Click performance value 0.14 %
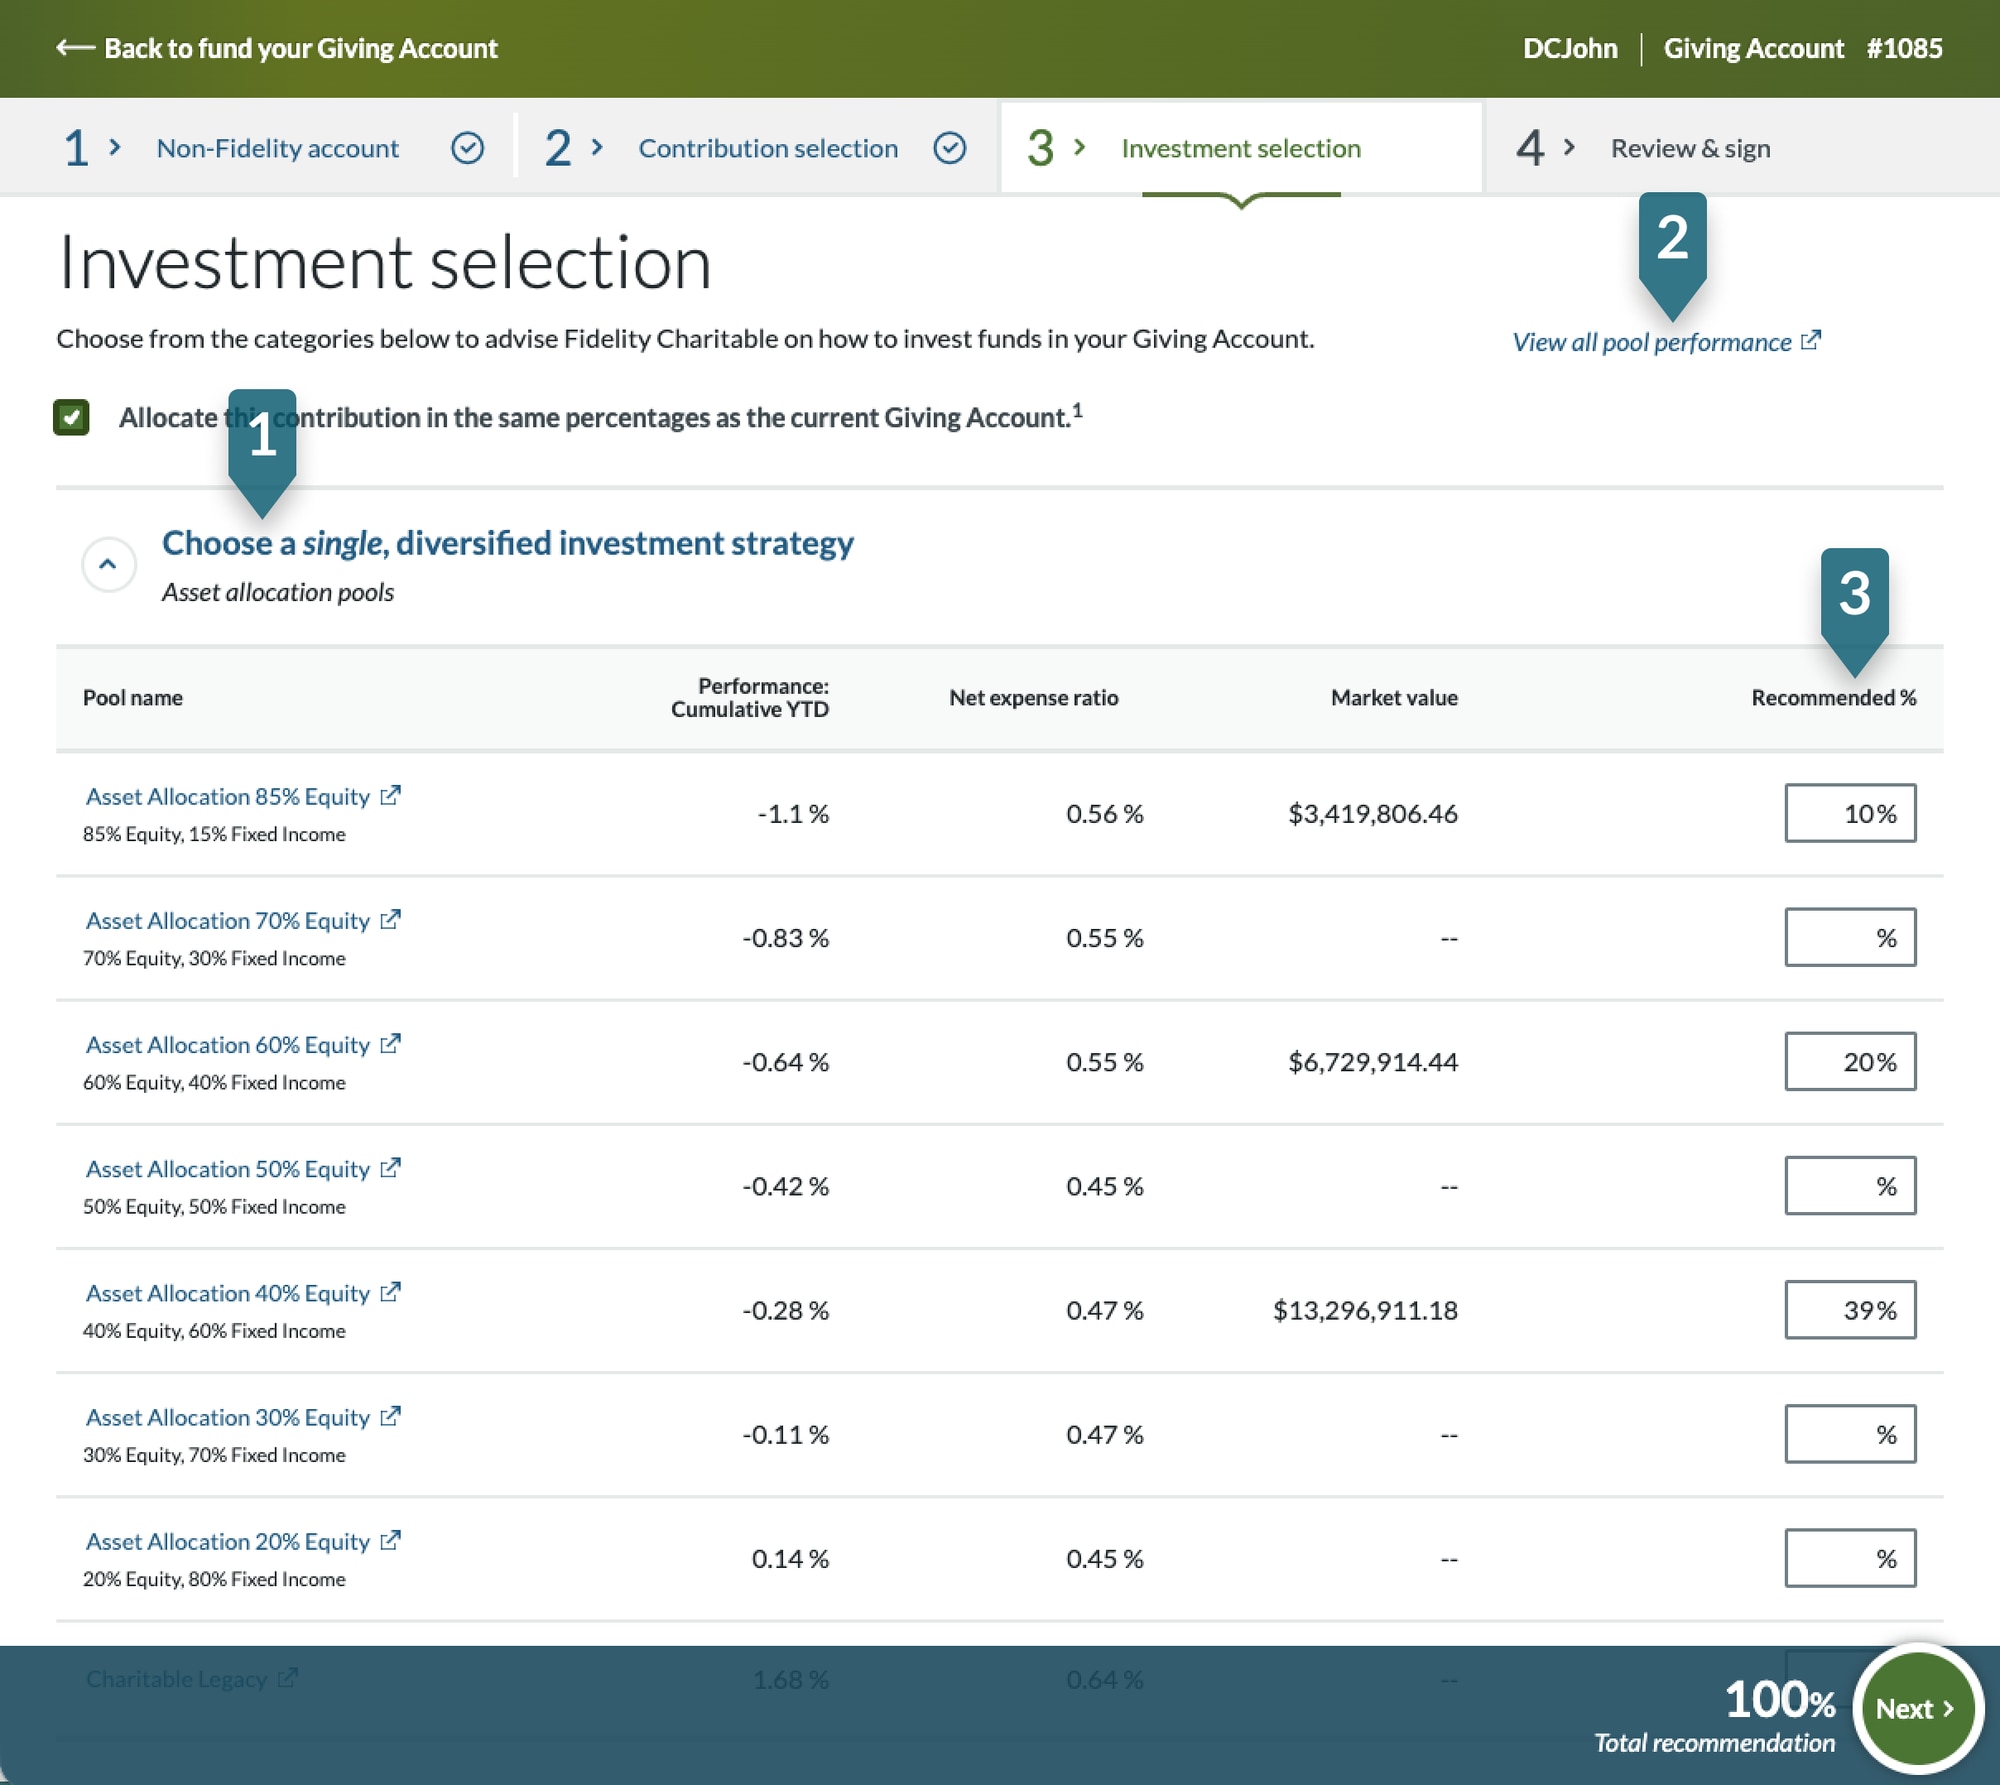This screenshot has height=1785, width=2000. (790, 1557)
